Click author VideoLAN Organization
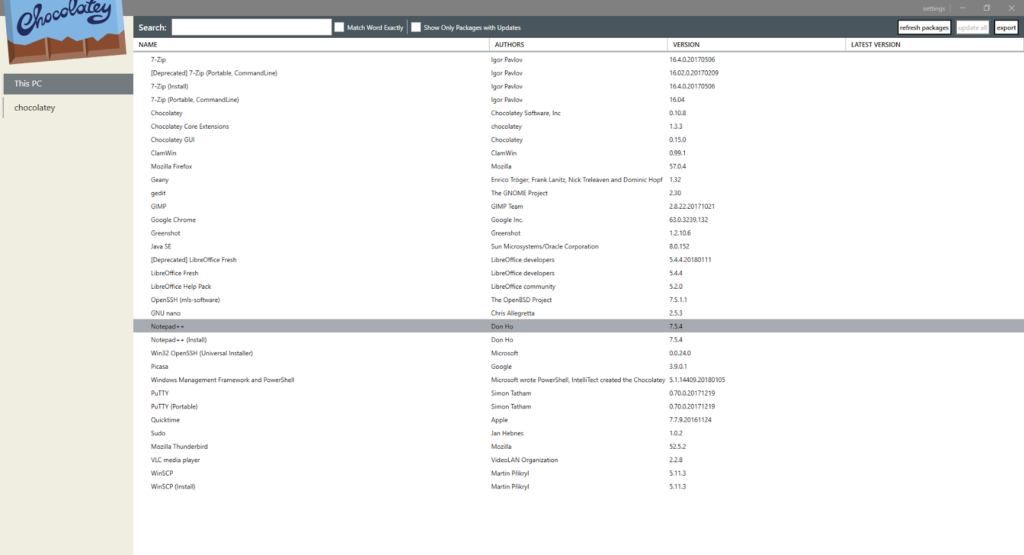 (524, 460)
